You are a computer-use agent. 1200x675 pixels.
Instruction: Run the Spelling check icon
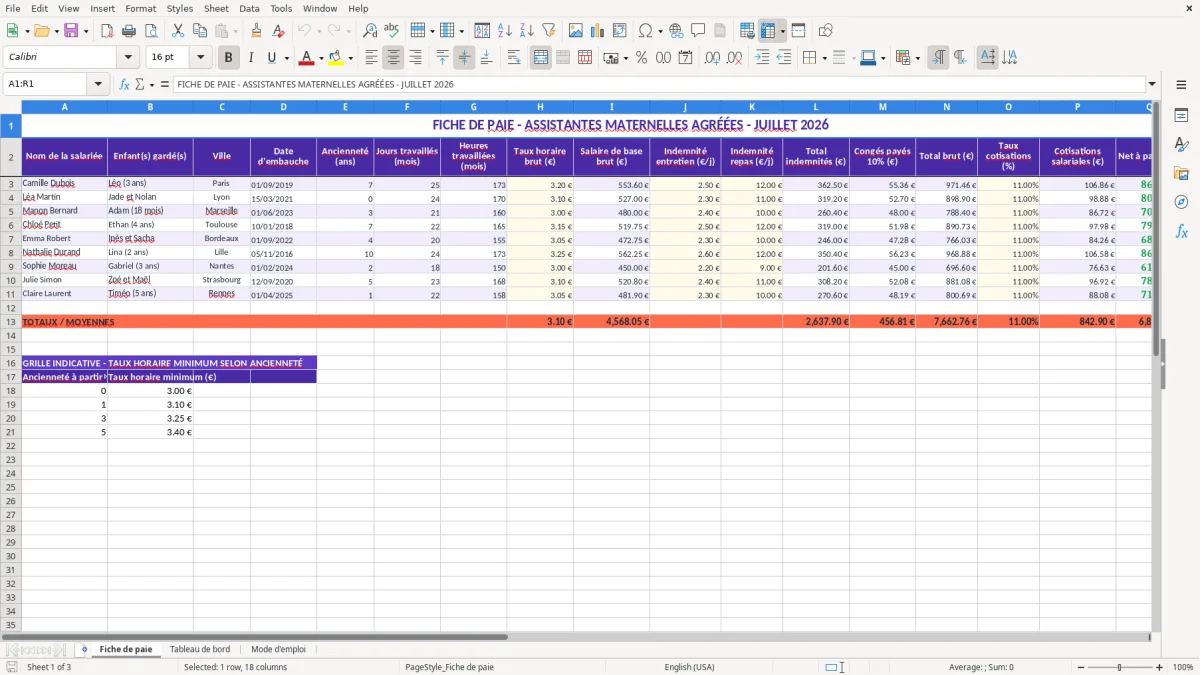point(392,31)
